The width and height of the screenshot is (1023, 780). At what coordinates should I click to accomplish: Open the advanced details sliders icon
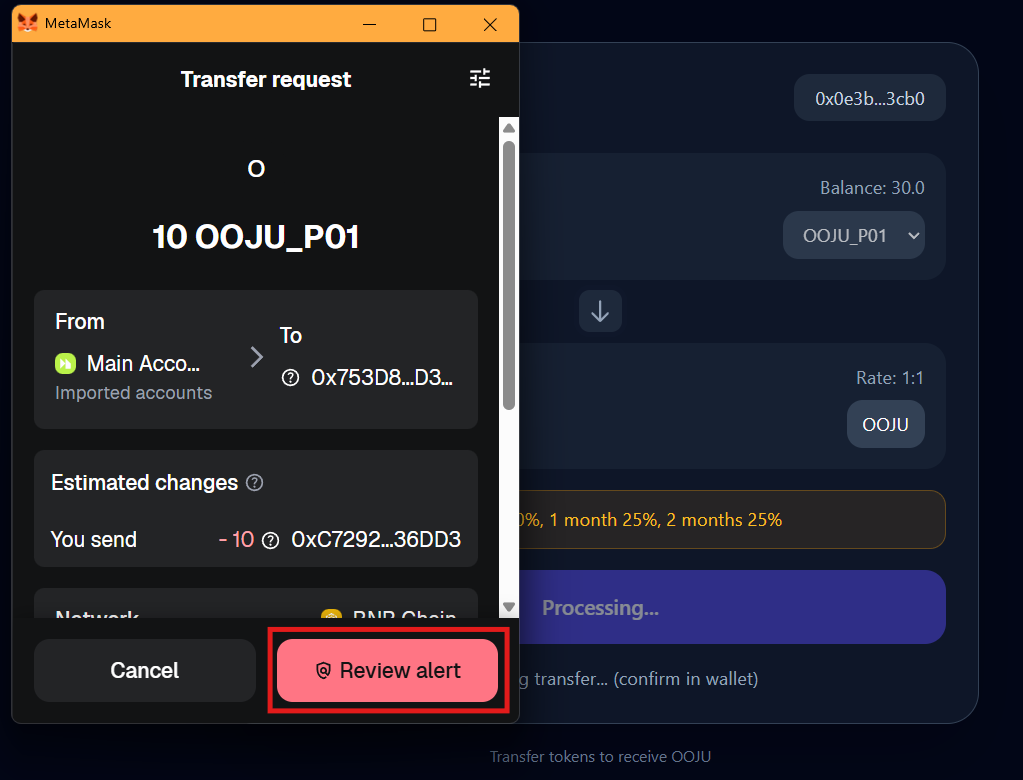point(480,78)
